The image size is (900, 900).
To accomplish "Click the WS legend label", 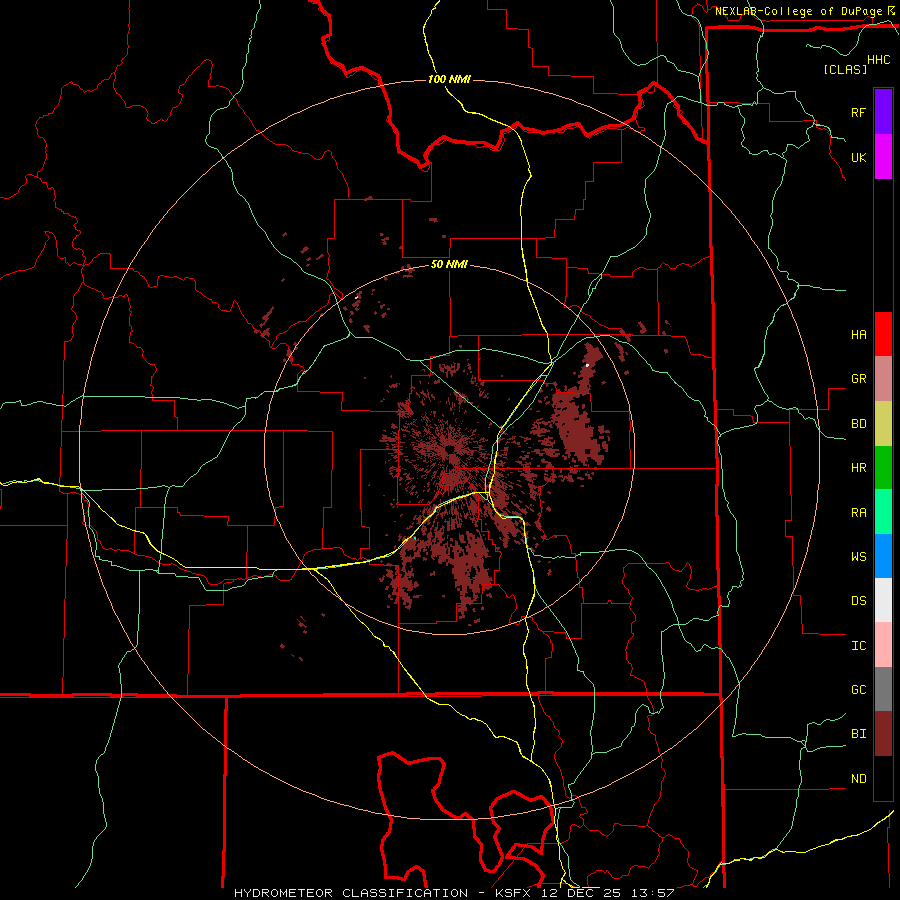I will [858, 557].
